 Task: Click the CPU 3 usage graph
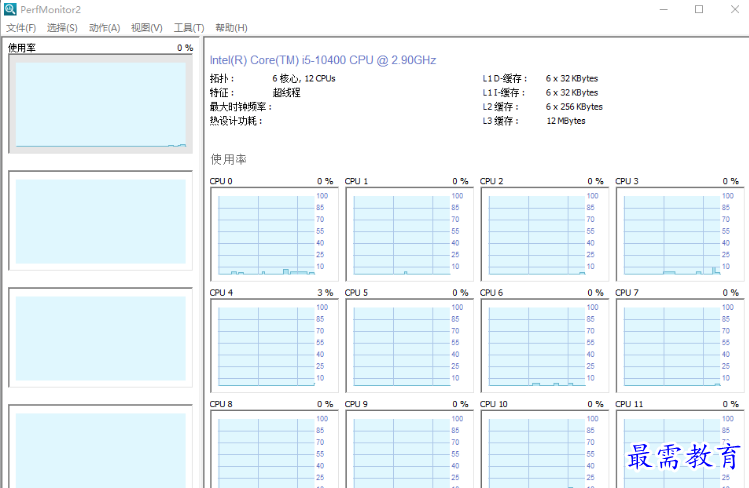671,234
